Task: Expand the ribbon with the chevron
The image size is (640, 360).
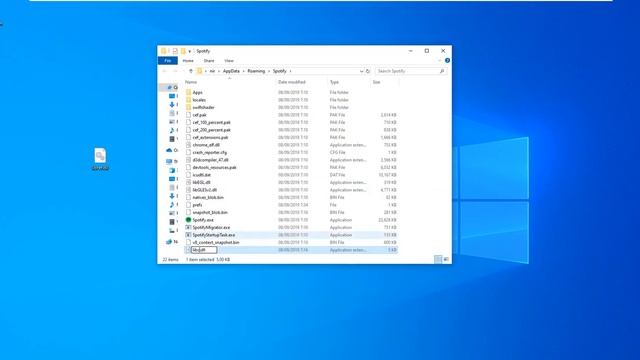Action: point(440,60)
